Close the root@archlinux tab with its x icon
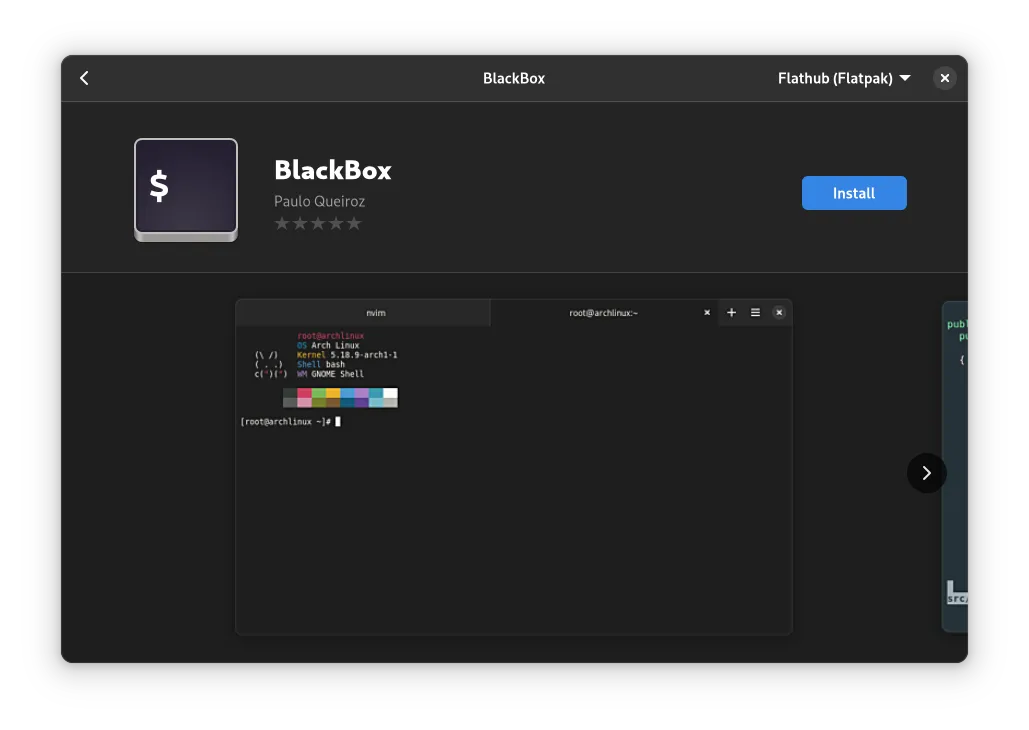Viewport: 1029px width, 730px height. [707, 312]
